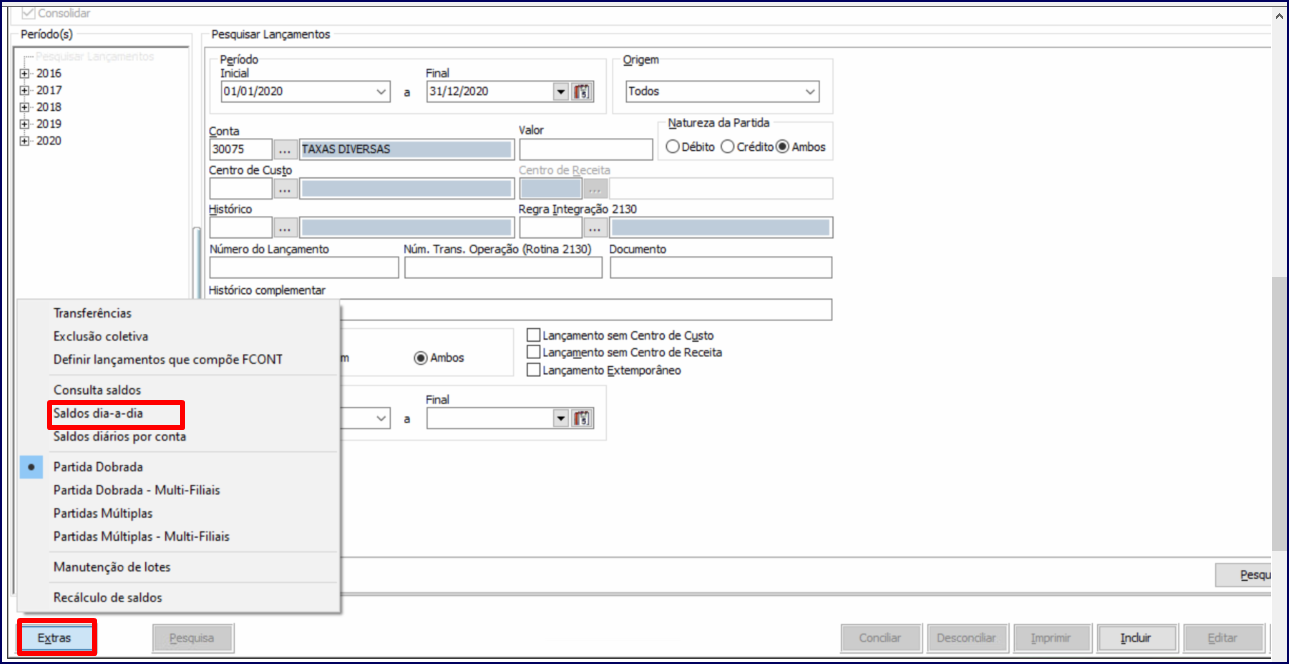Expand the 2020 period tree node
This screenshot has height=664, width=1289.
[25, 142]
